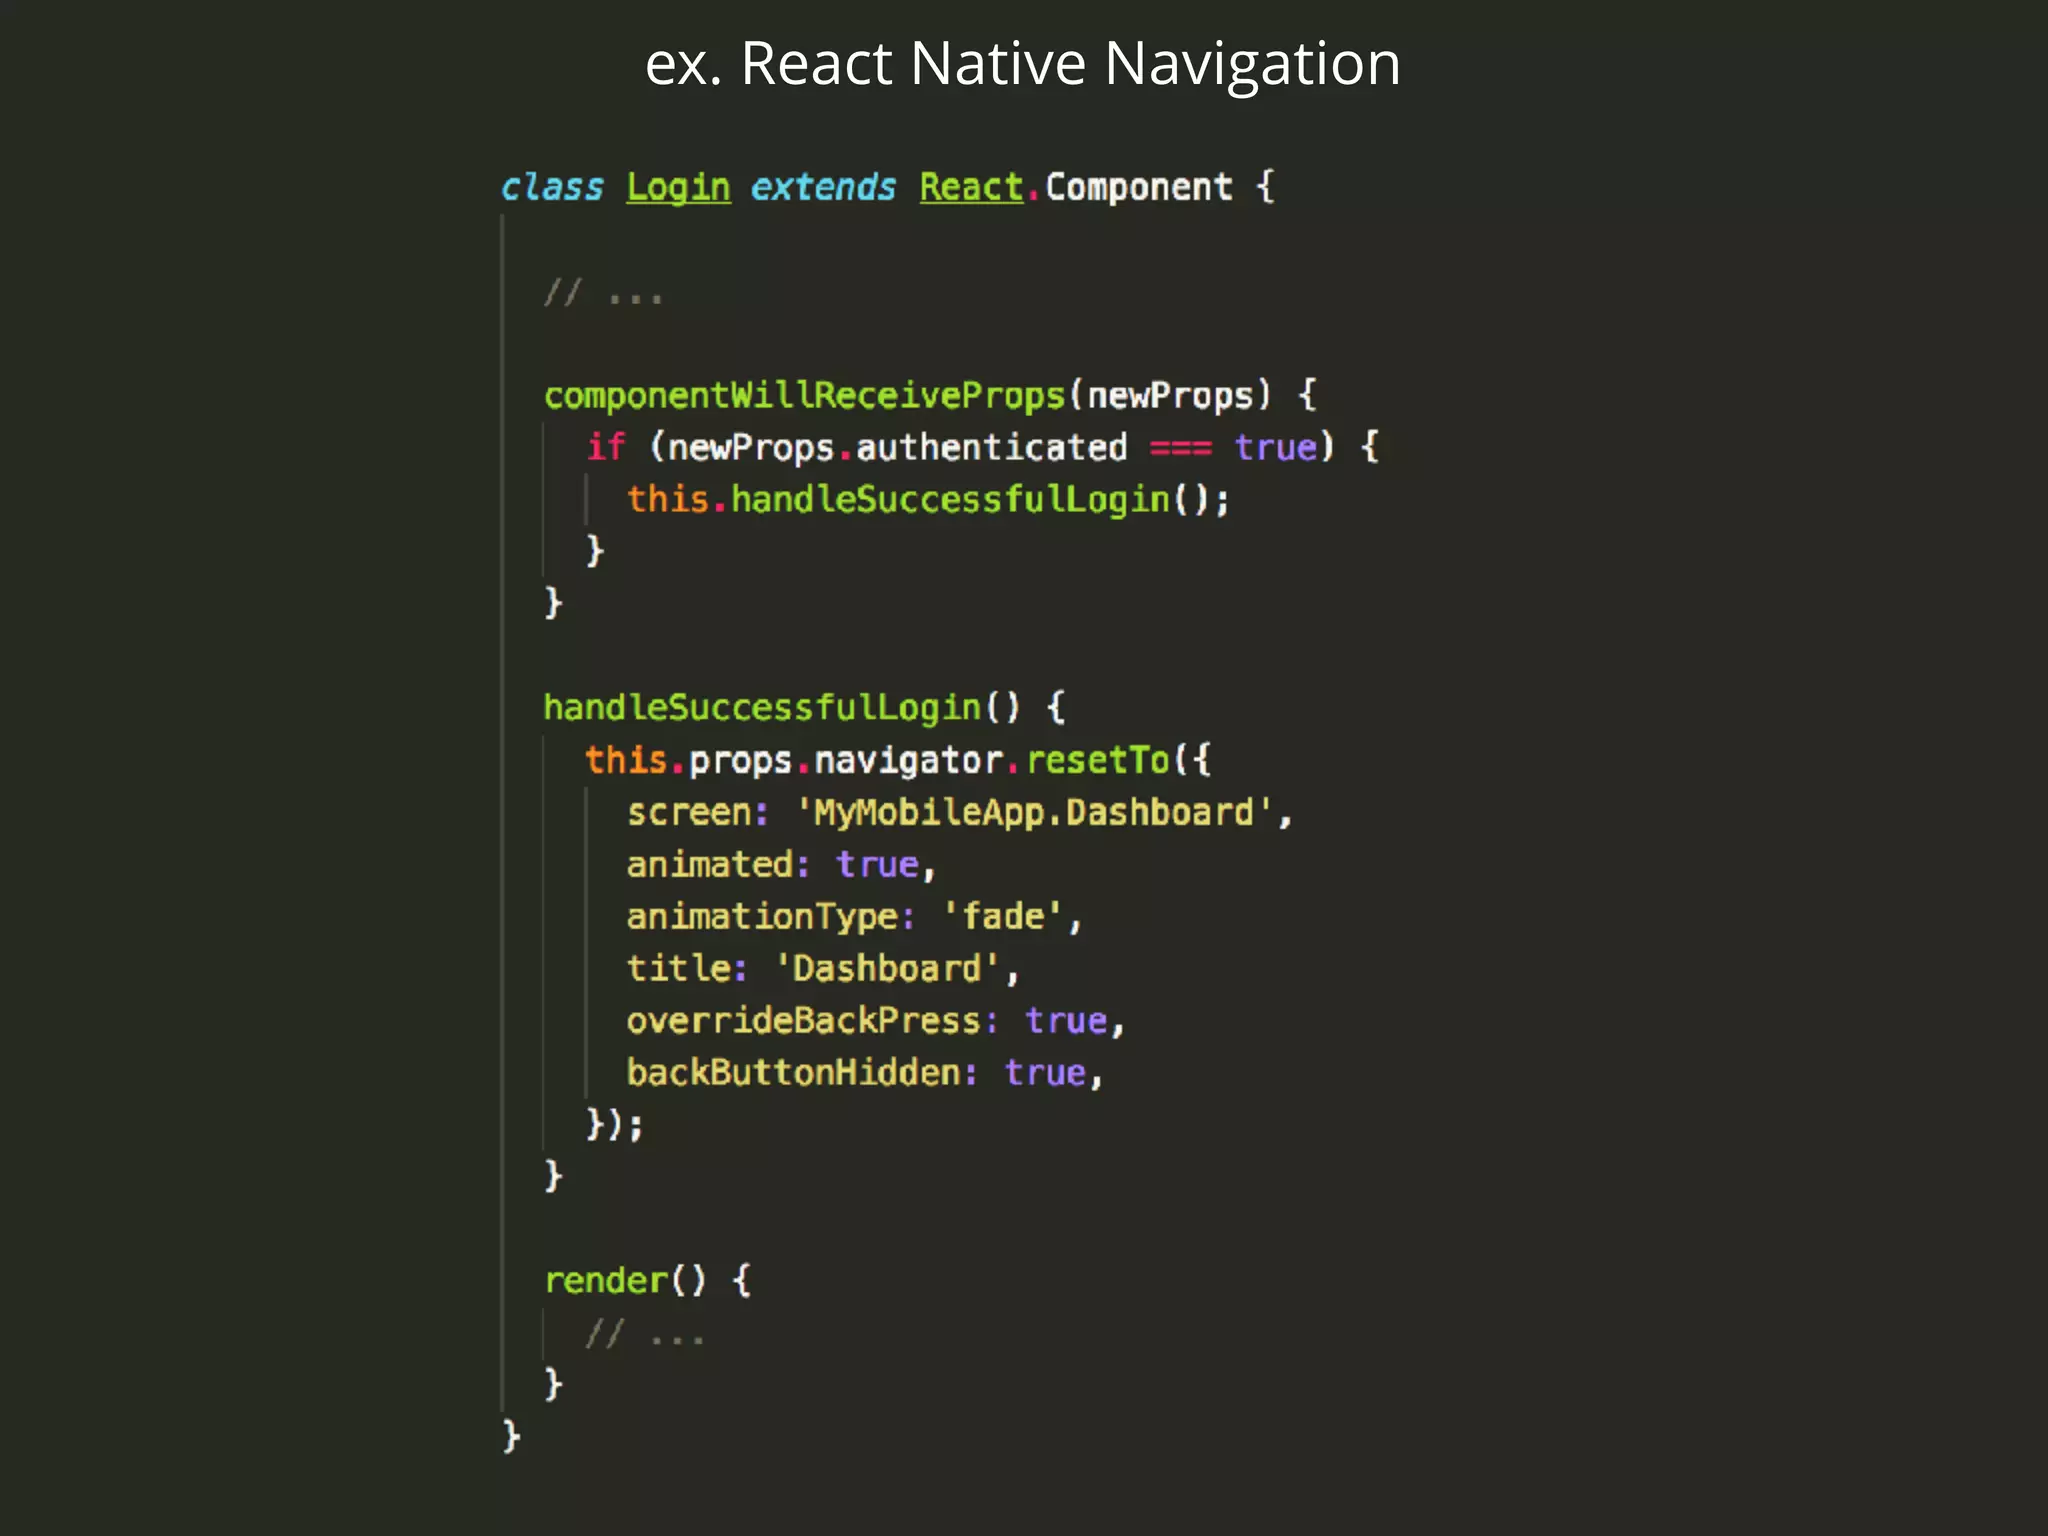Click the 'class' keyword
This screenshot has width=2048, height=1536.
tap(552, 187)
